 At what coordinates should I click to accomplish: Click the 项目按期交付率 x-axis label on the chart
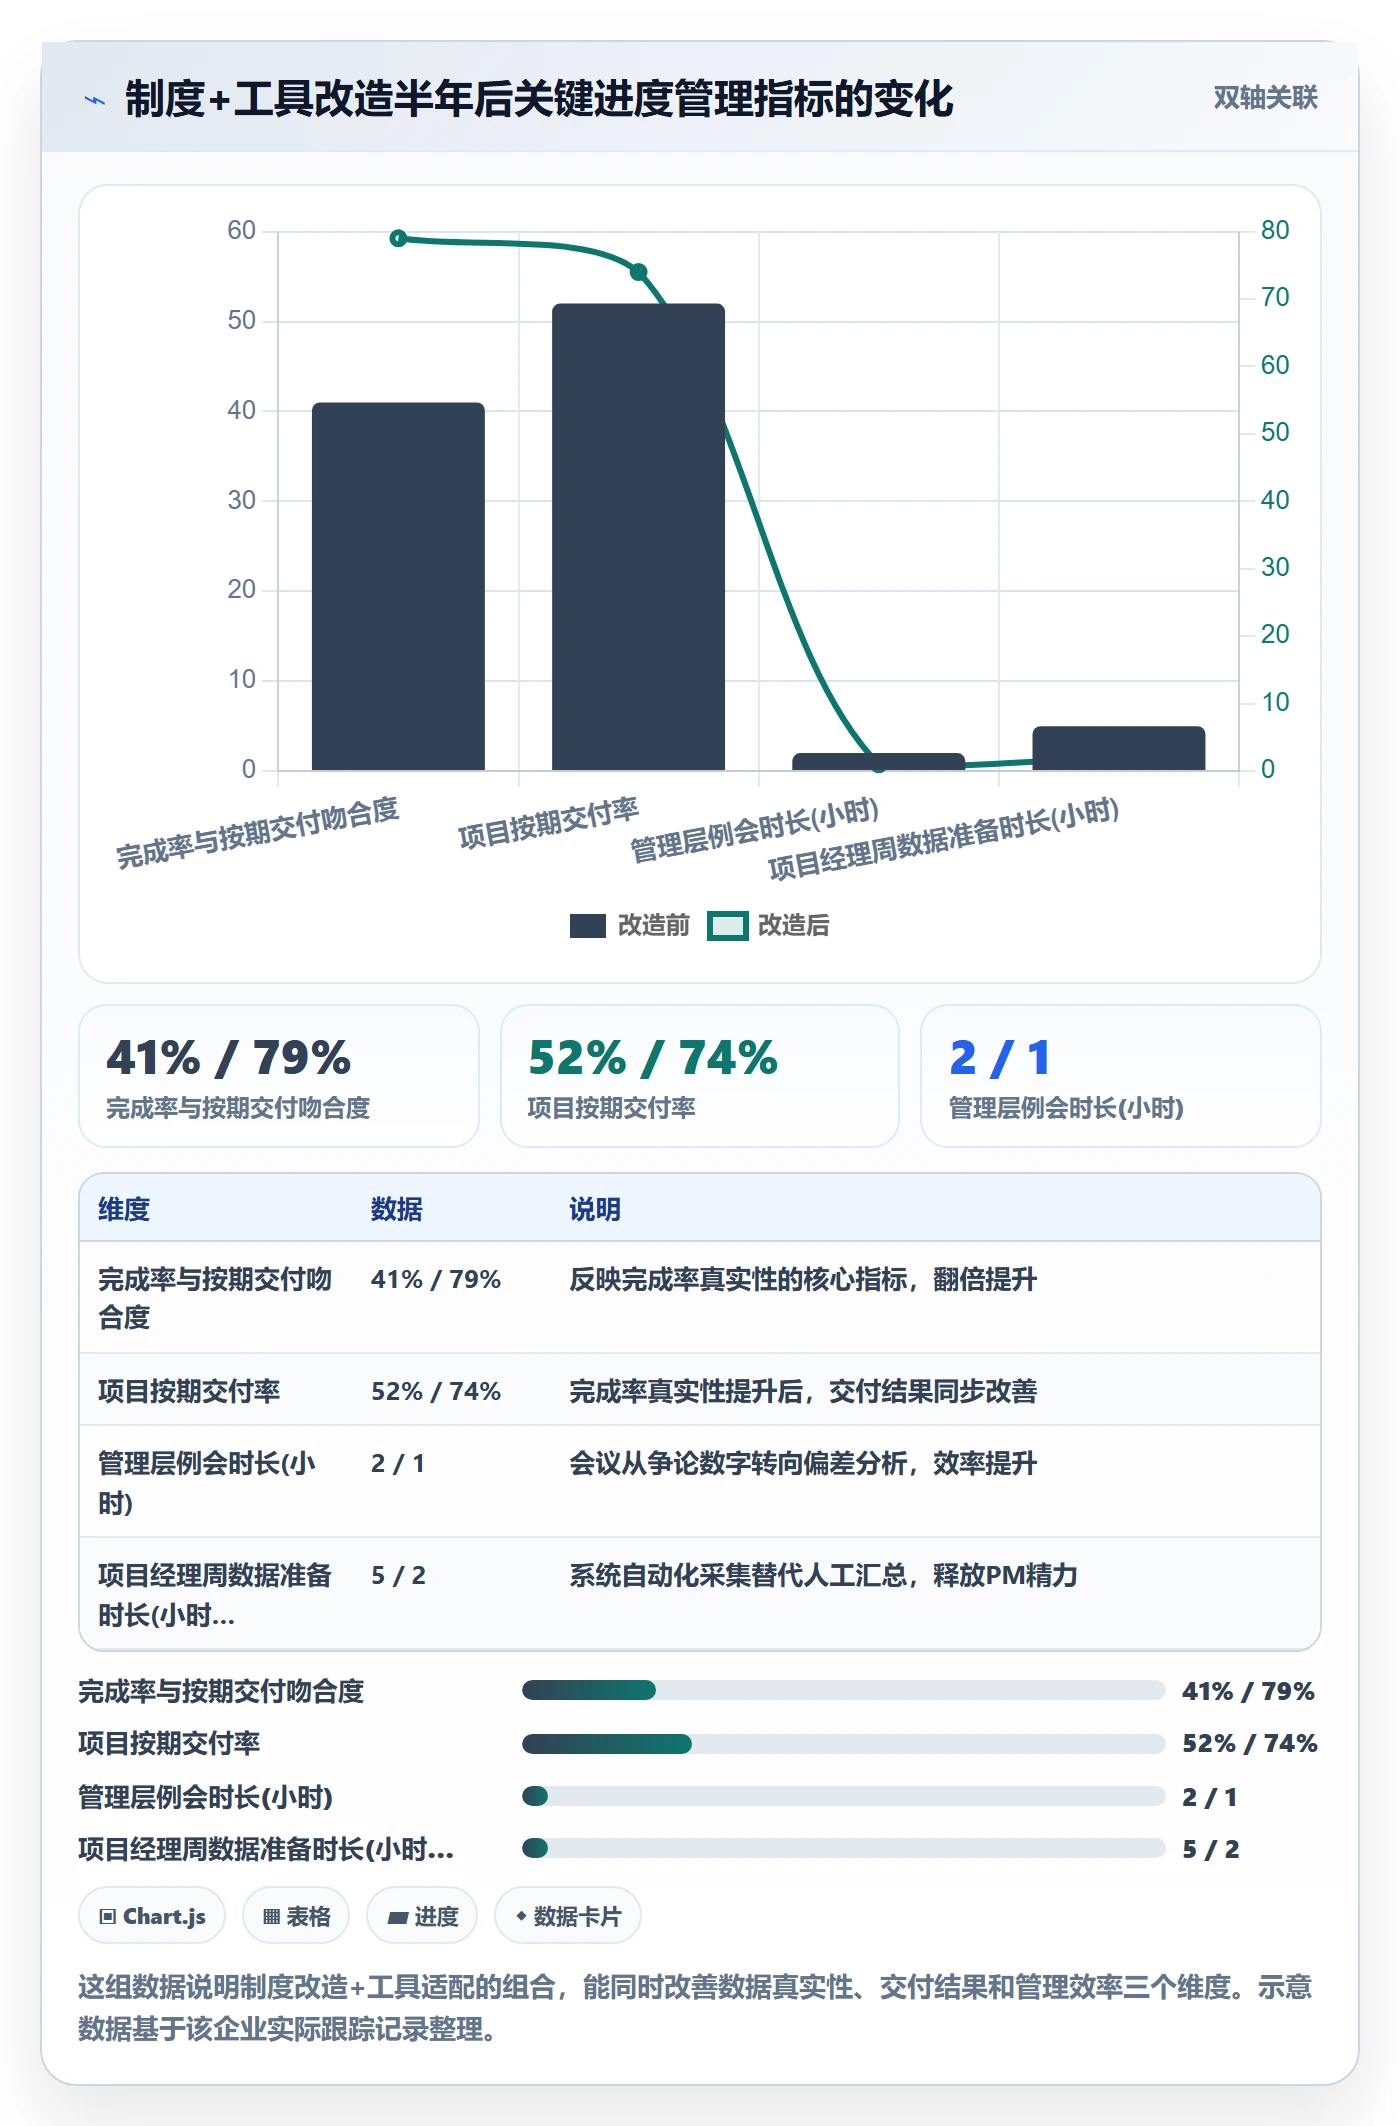pyautogui.click(x=548, y=823)
